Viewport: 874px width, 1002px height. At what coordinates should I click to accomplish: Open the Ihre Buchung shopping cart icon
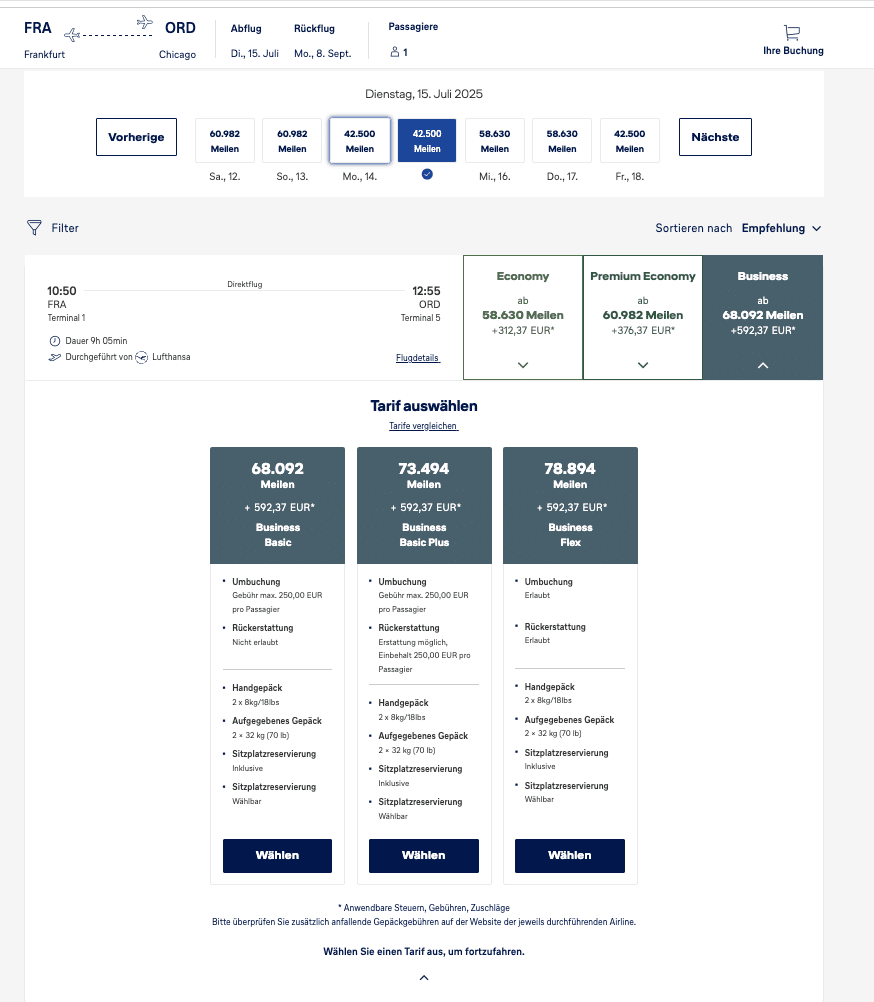click(x=792, y=32)
